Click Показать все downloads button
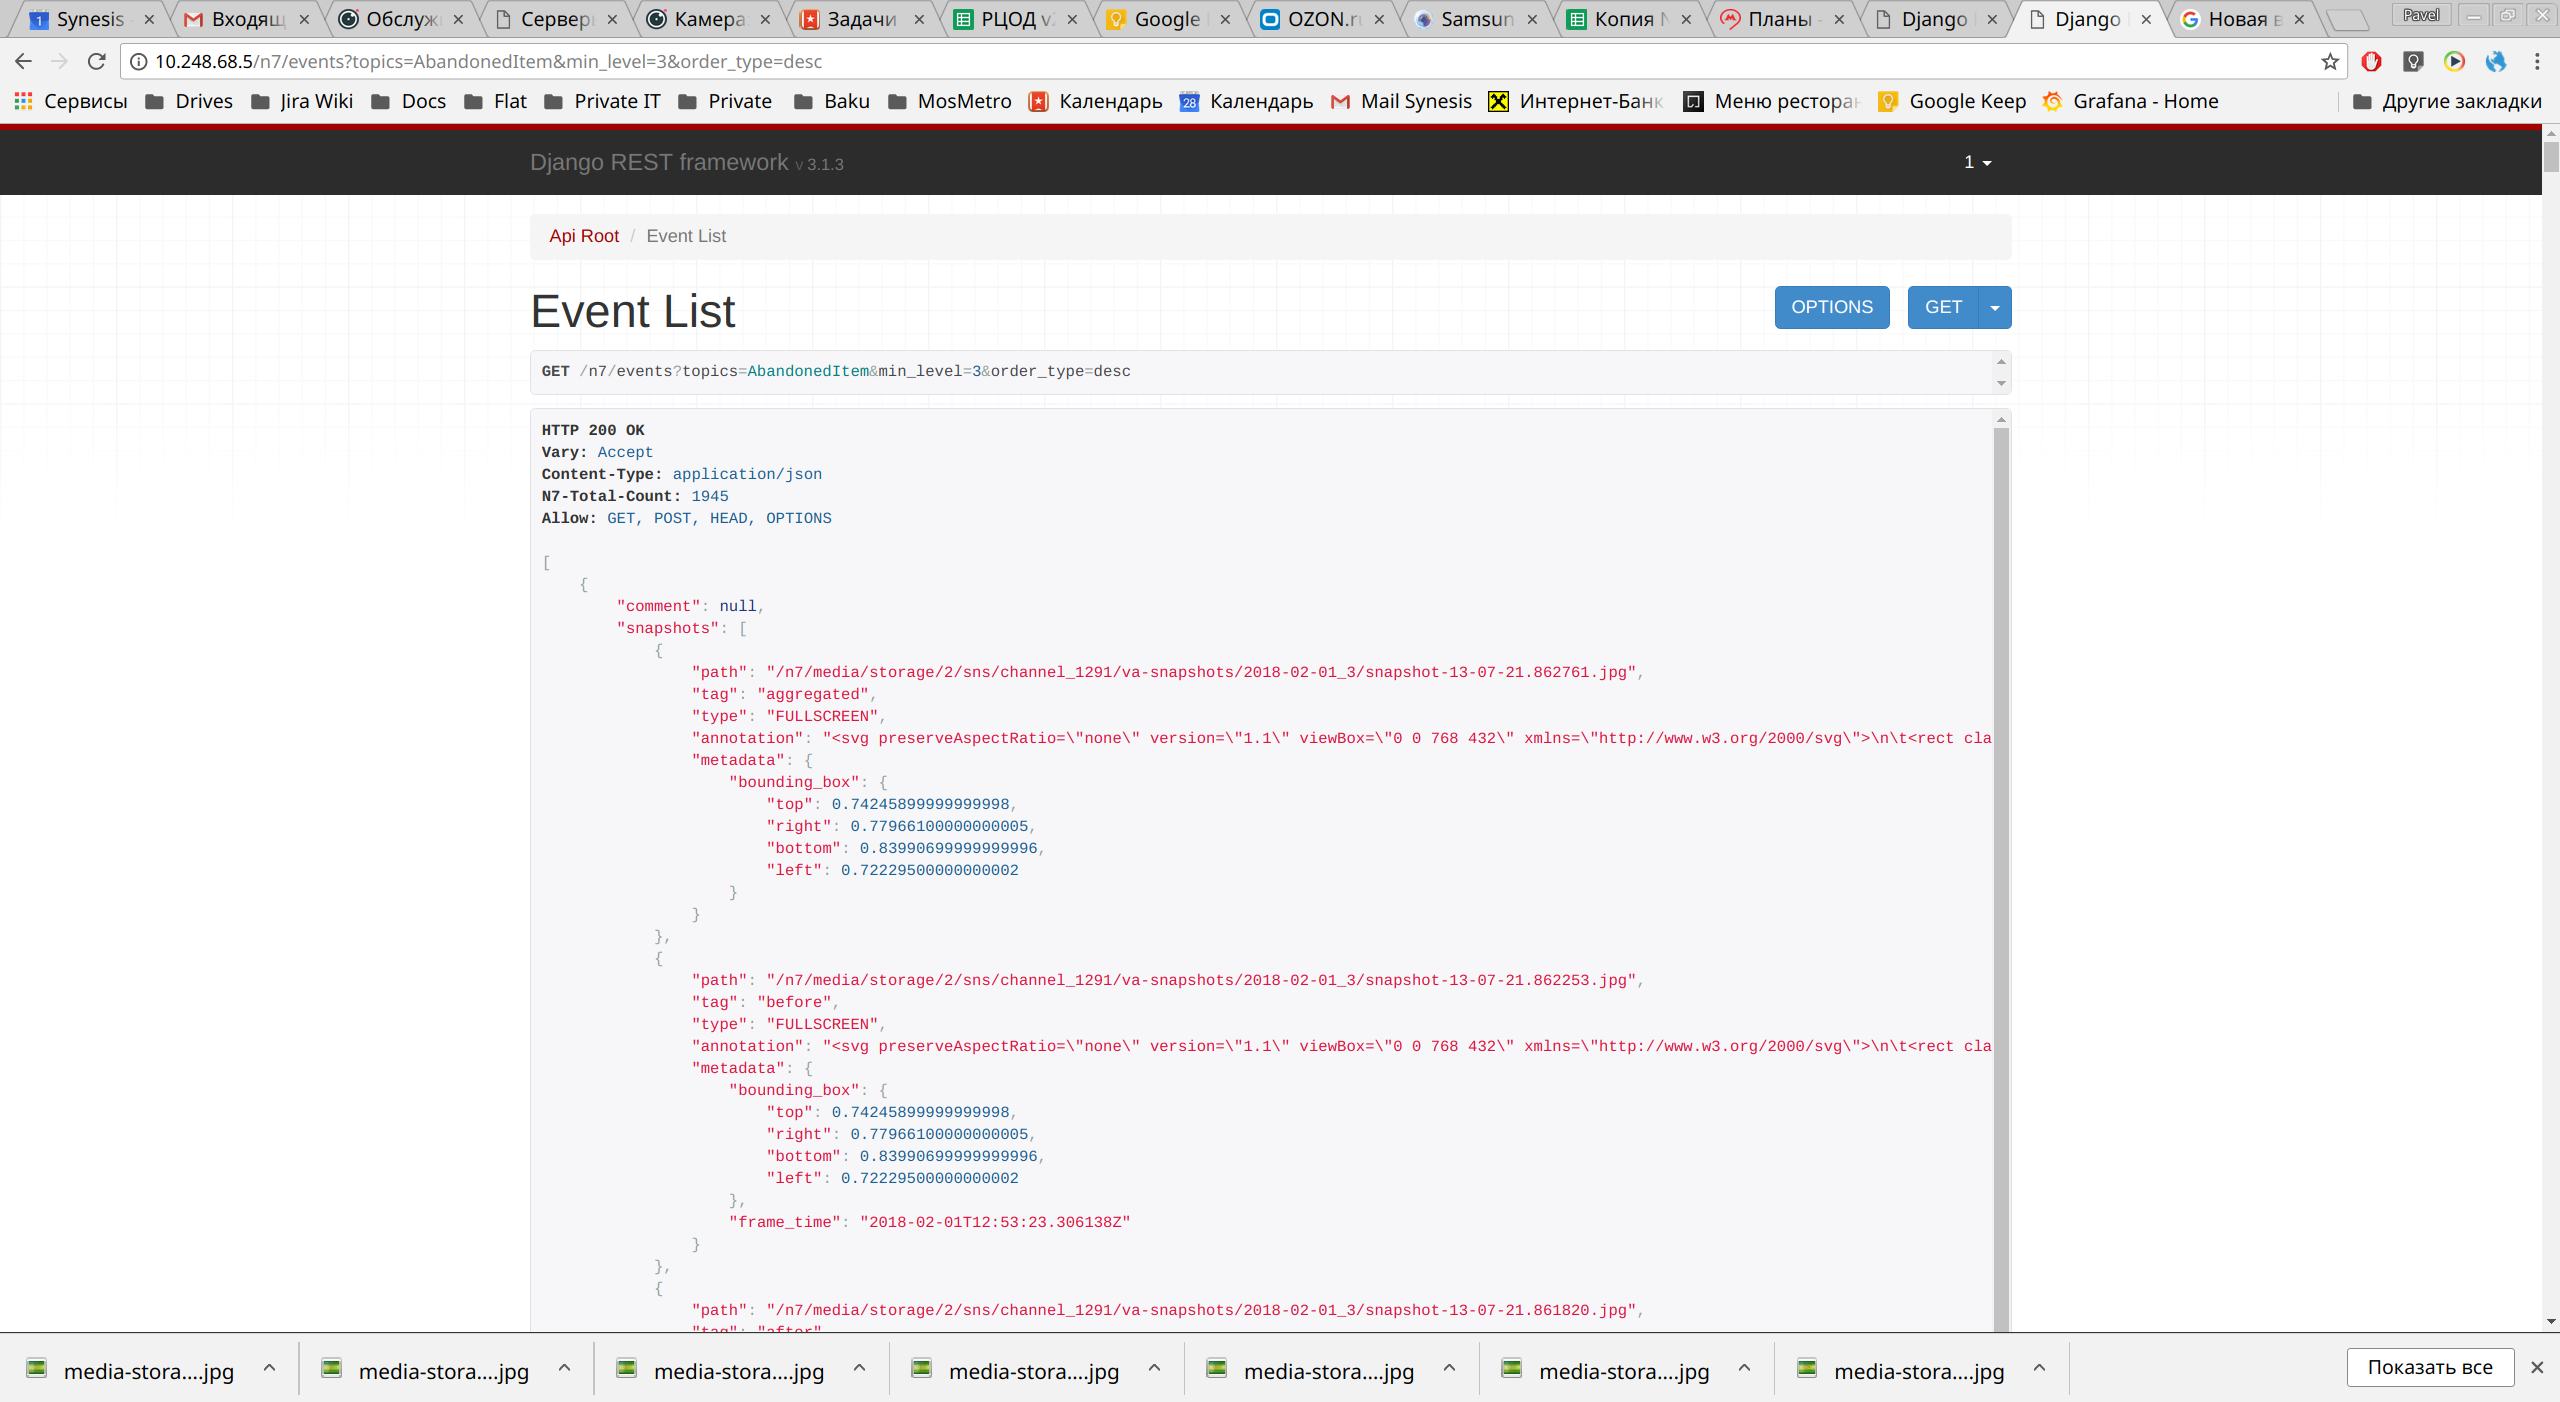The image size is (2560, 1402). coord(2430,1367)
